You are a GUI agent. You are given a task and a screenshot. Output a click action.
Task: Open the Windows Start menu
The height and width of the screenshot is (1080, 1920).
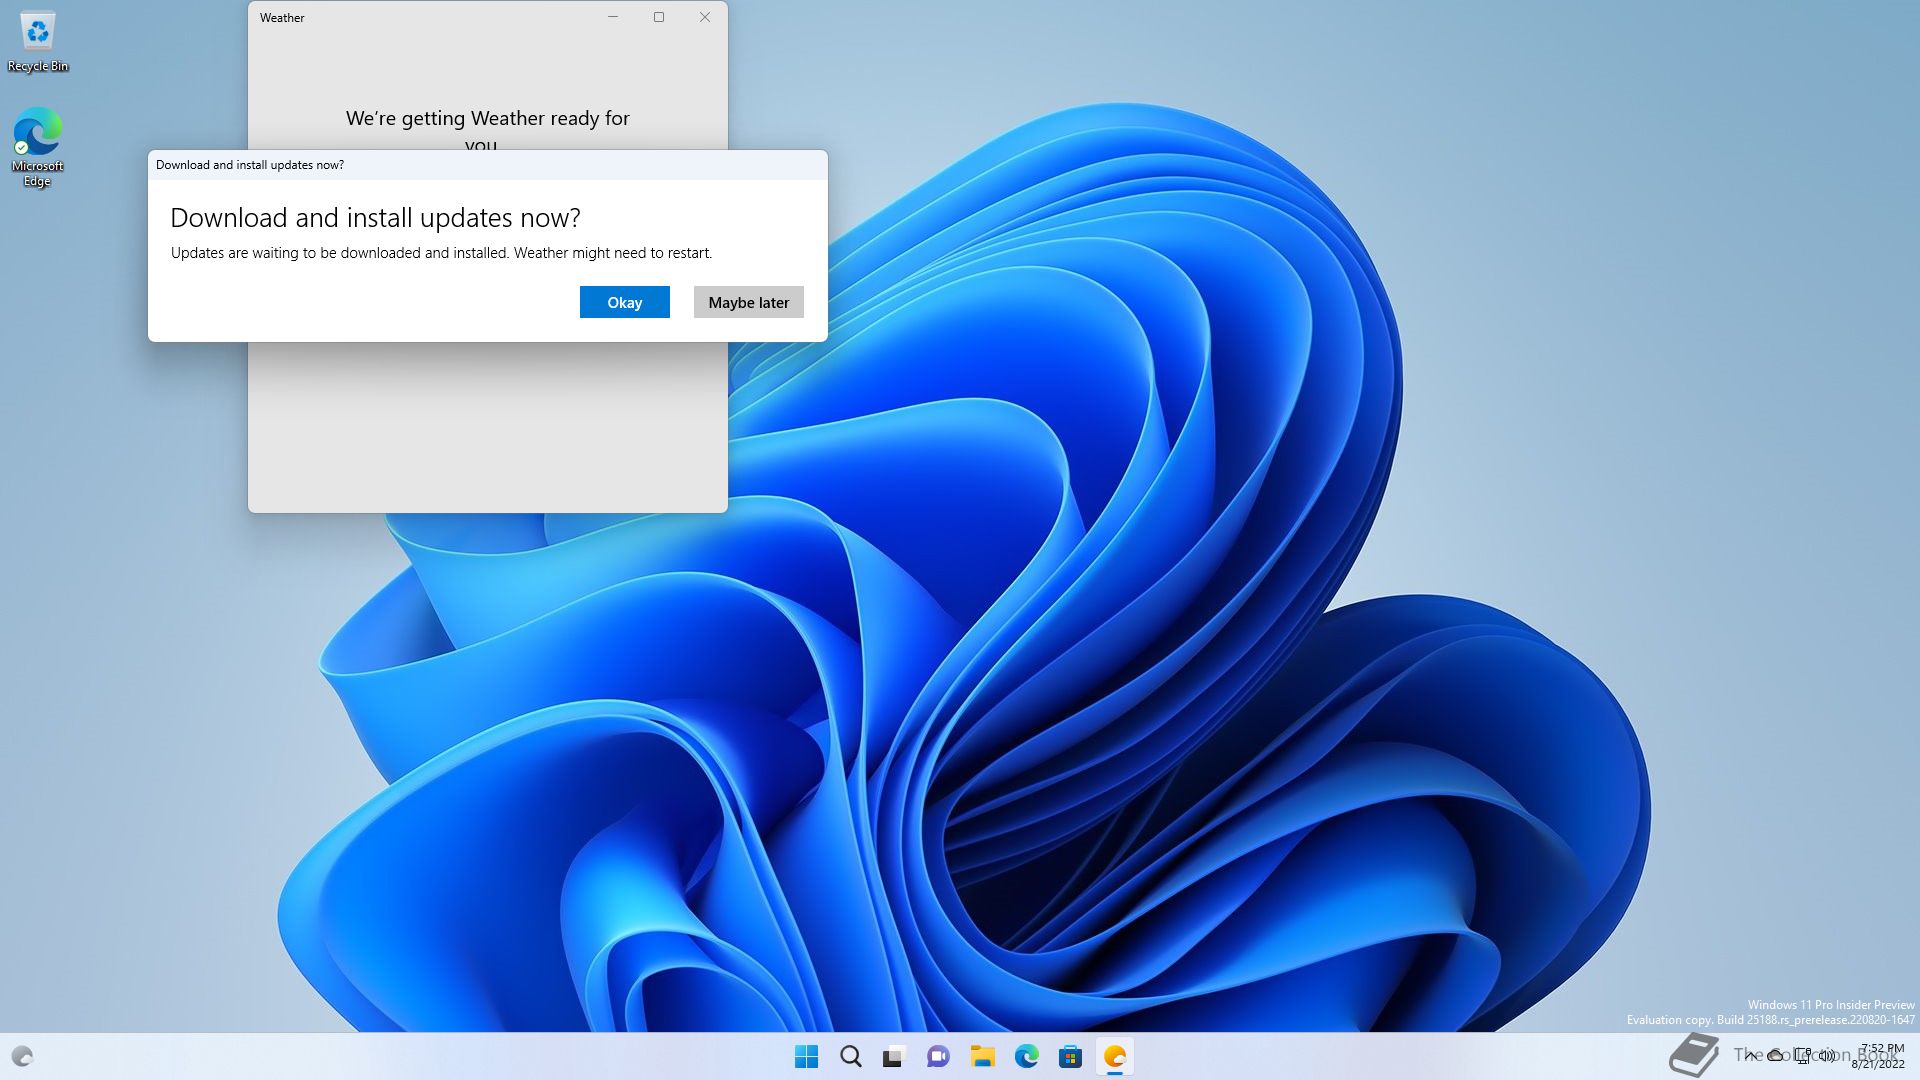806,1056
